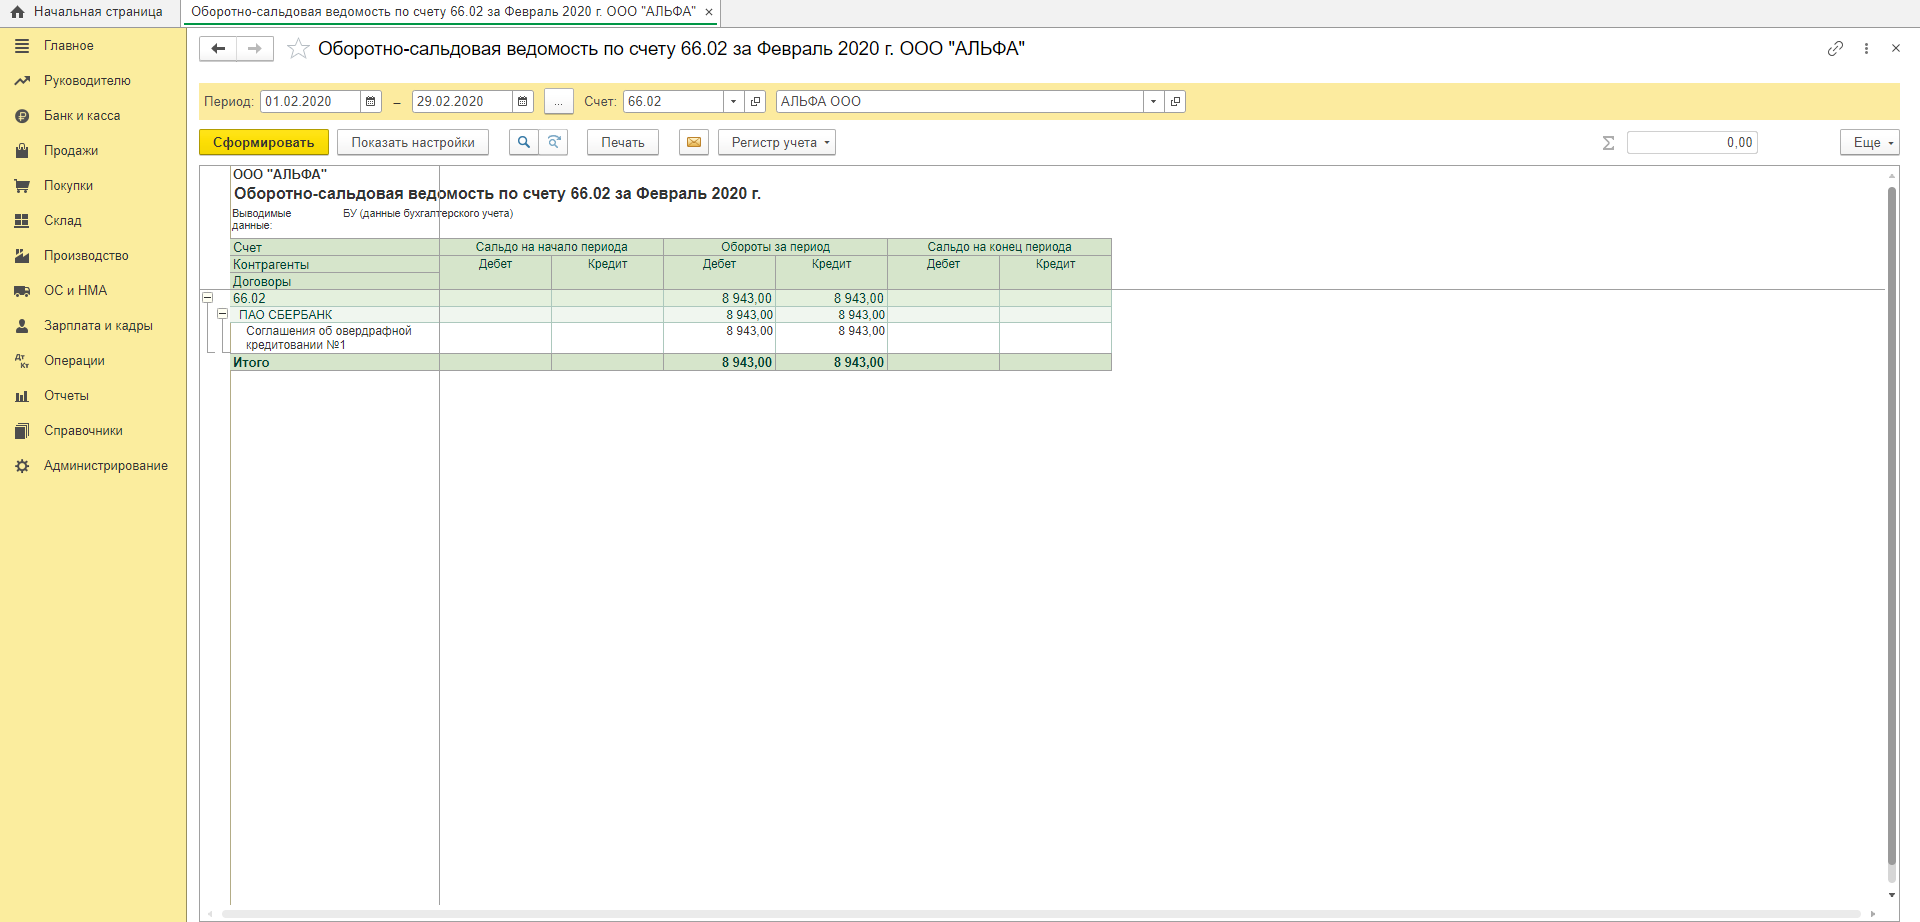This screenshot has width=1920, height=922.
Task: Open the Справочники menu section
Action: click(x=83, y=431)
